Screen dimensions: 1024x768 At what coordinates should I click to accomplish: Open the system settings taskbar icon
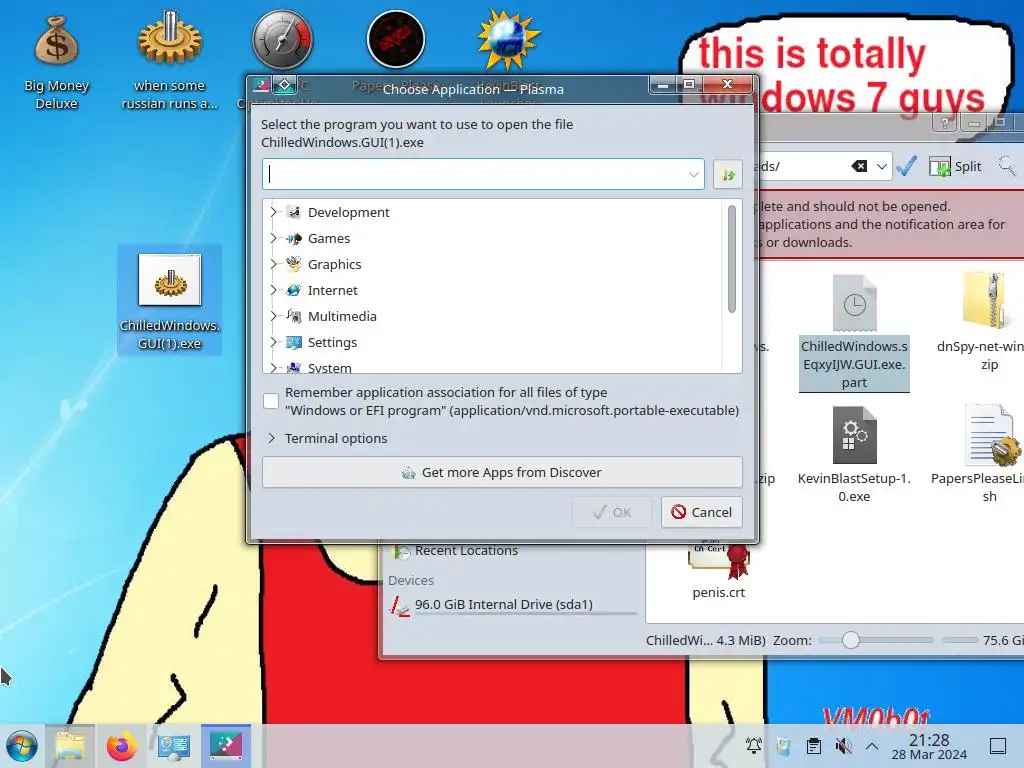click(174, 746)
